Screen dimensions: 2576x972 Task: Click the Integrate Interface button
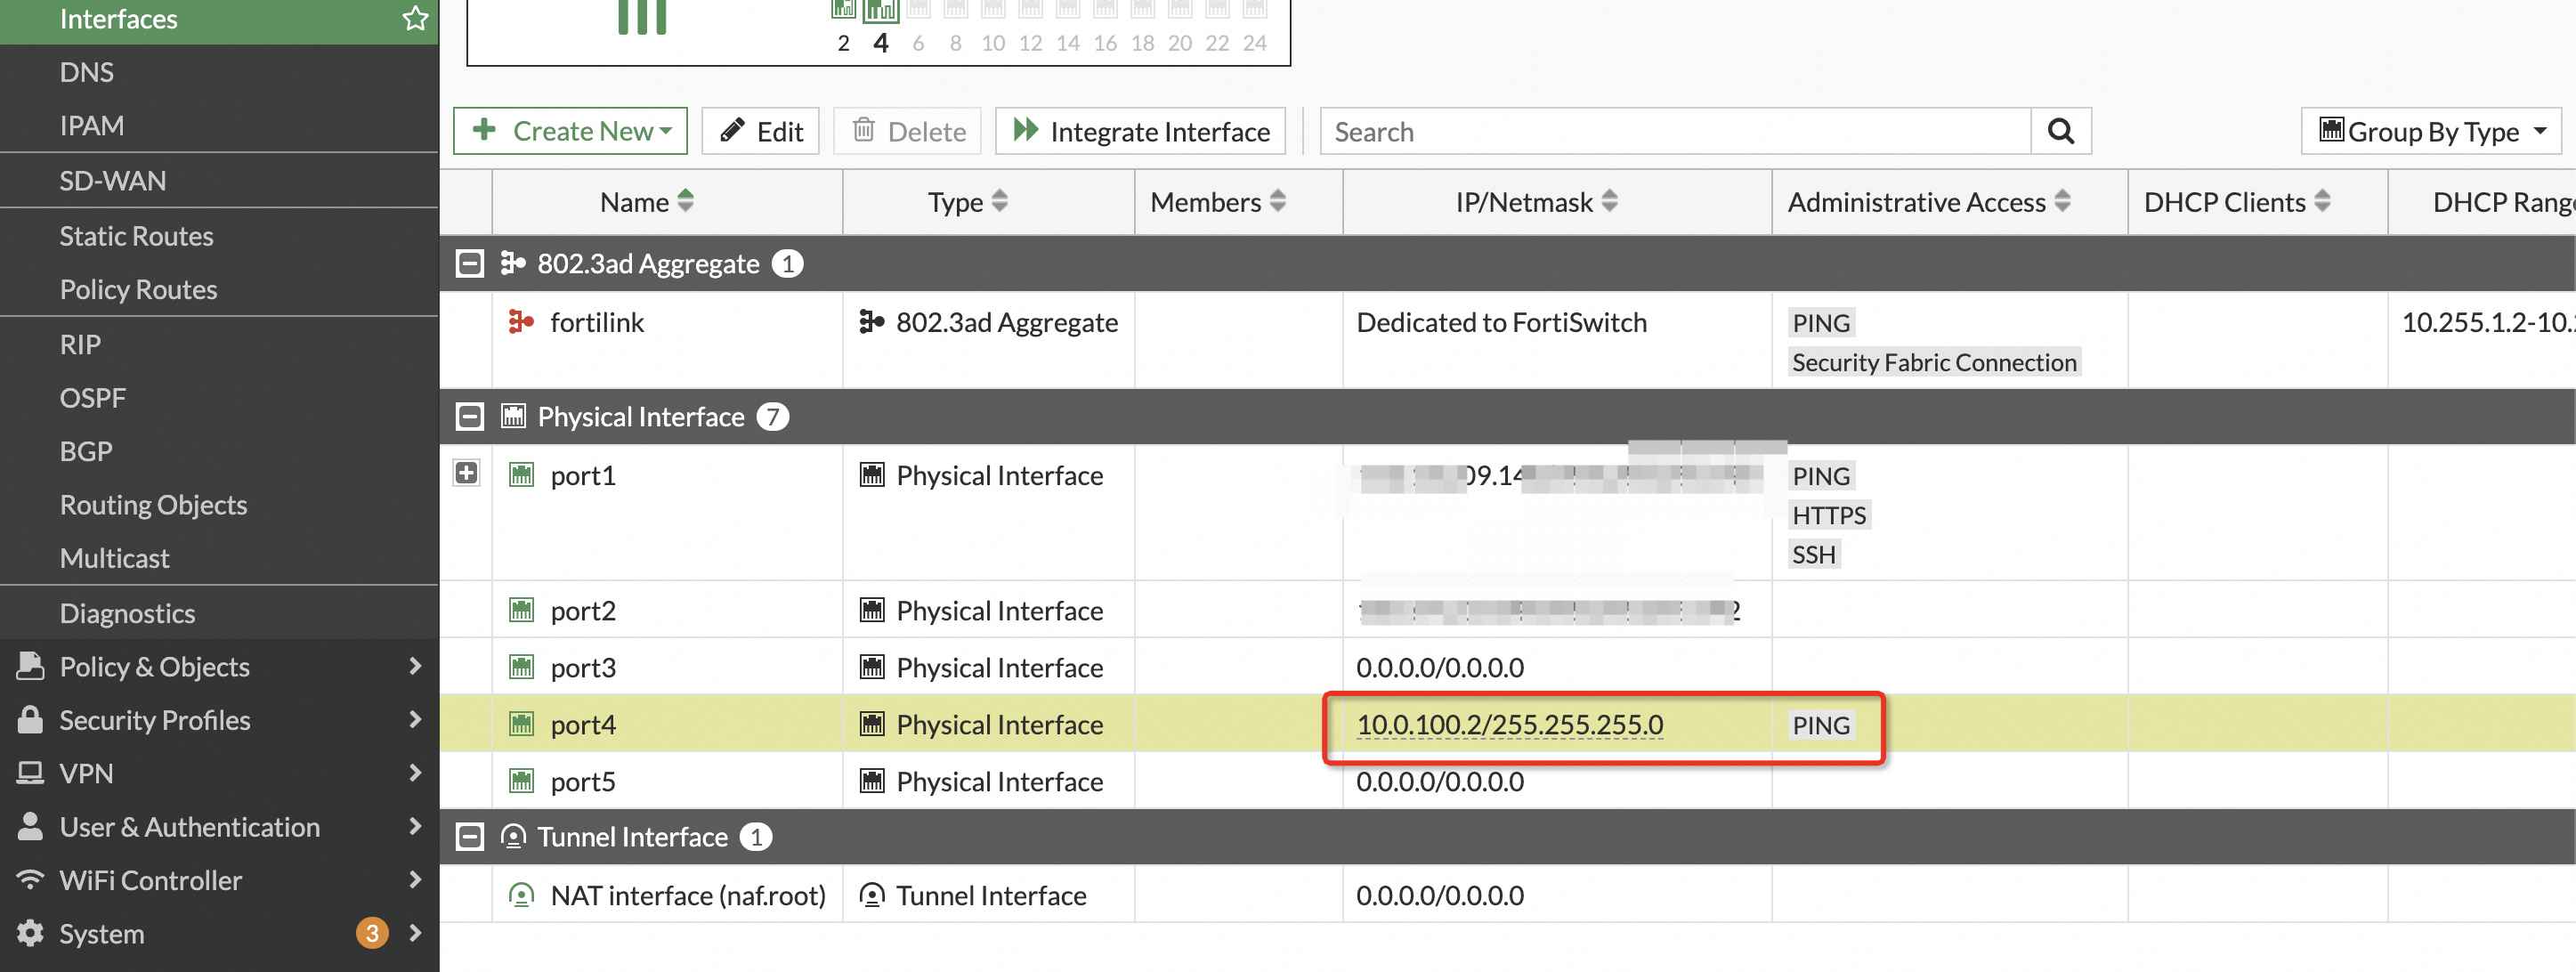tap(1140, 131)
